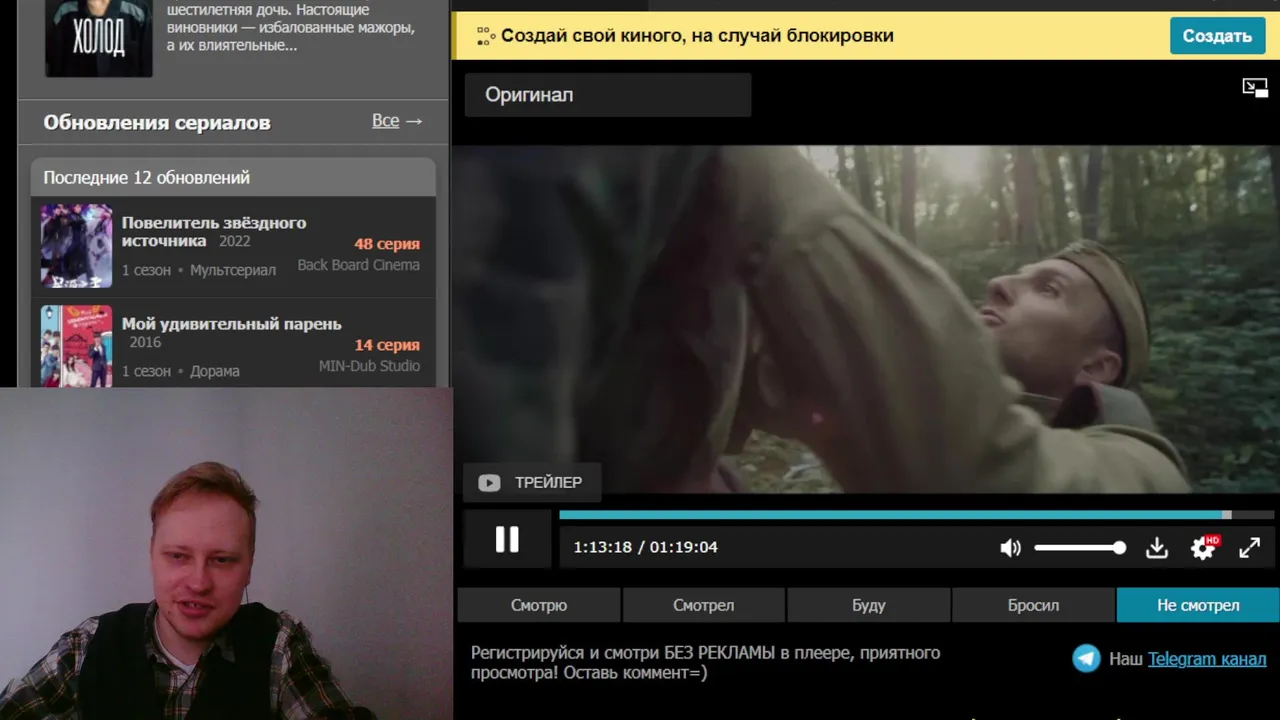Mute the player volume speaker icon
Image resolution: width=1280 pixels, height=720 pixels.
[x=1010, y=548]
